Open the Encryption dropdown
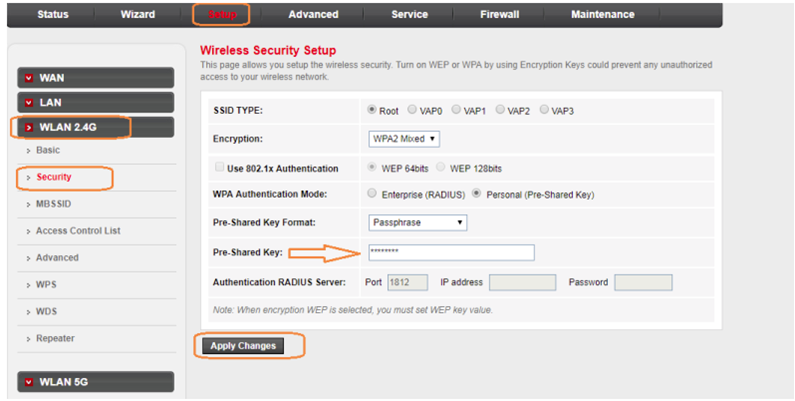795x401 pixels. pyautogui.click(x=405, y=138)
